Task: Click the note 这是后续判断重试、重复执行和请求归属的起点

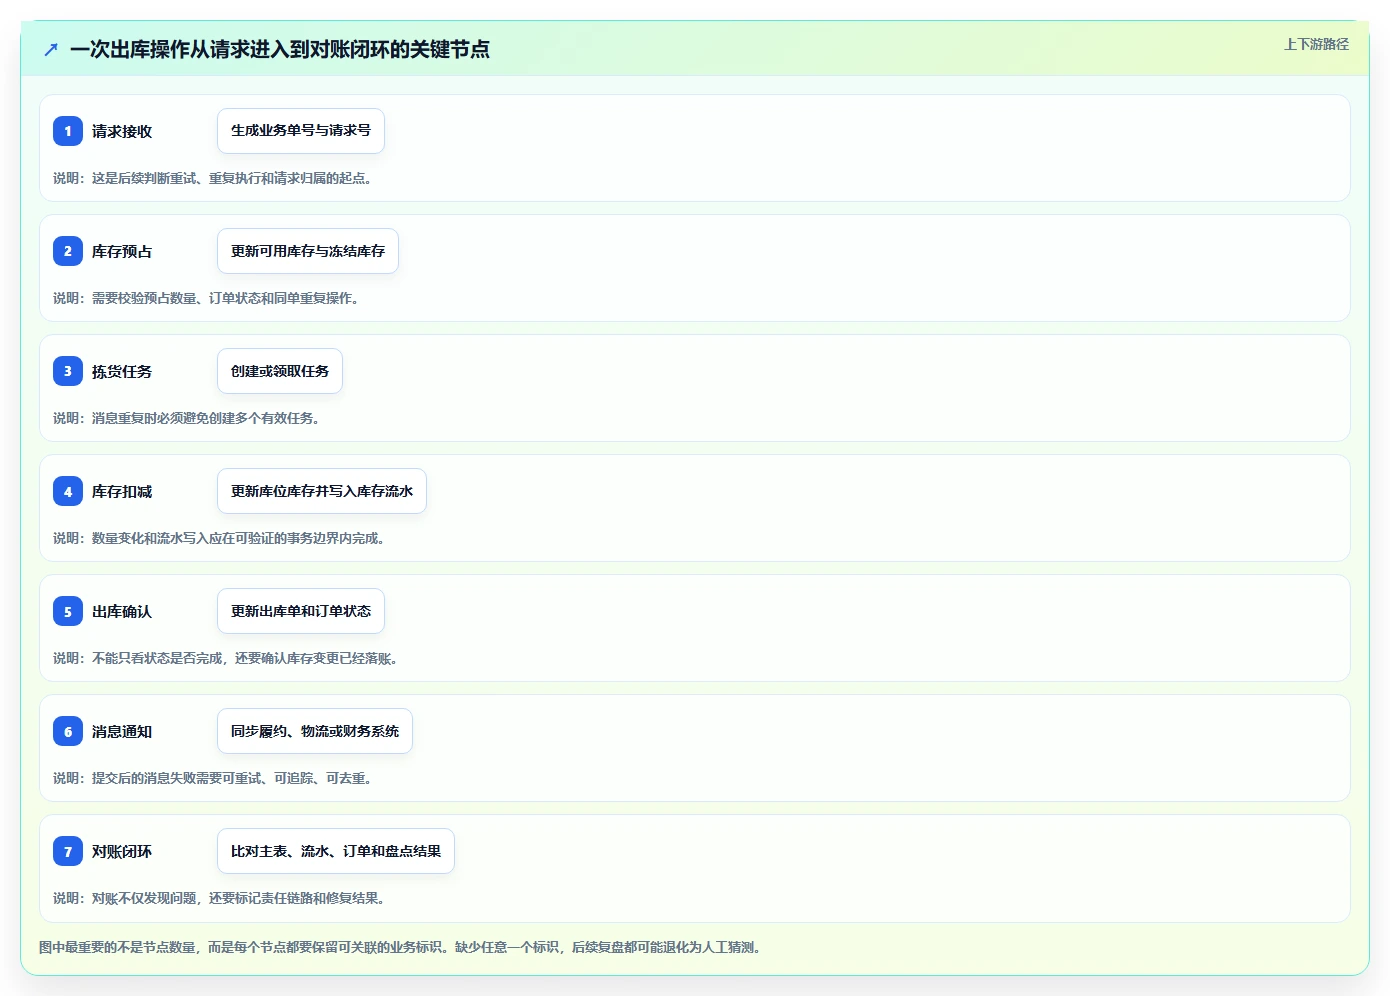Action: [x=232, y=178]
